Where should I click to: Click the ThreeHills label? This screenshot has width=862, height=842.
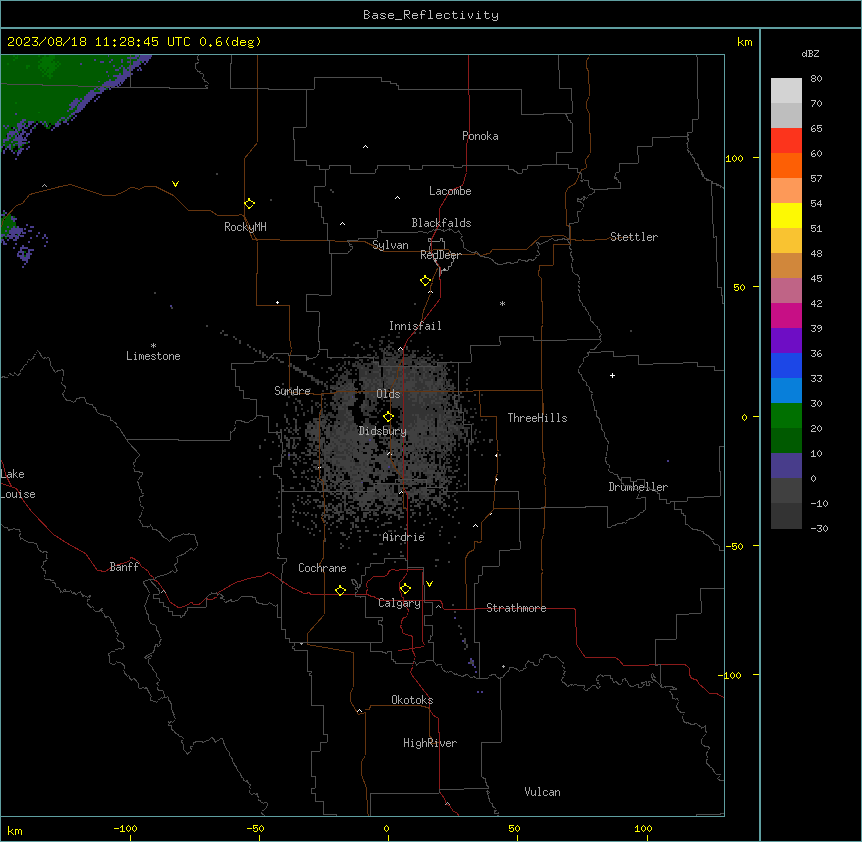(537, 418)
